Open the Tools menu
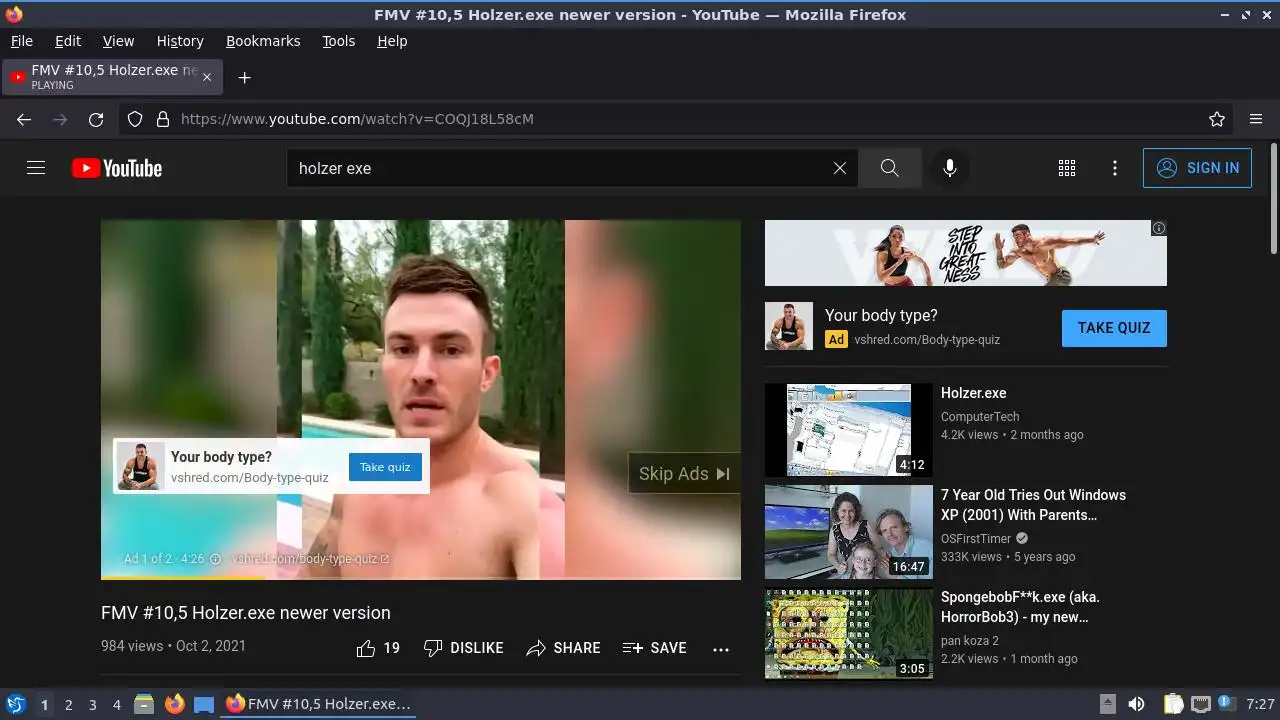The width and height of the screenshot is (1280, 720). point(338,41)
